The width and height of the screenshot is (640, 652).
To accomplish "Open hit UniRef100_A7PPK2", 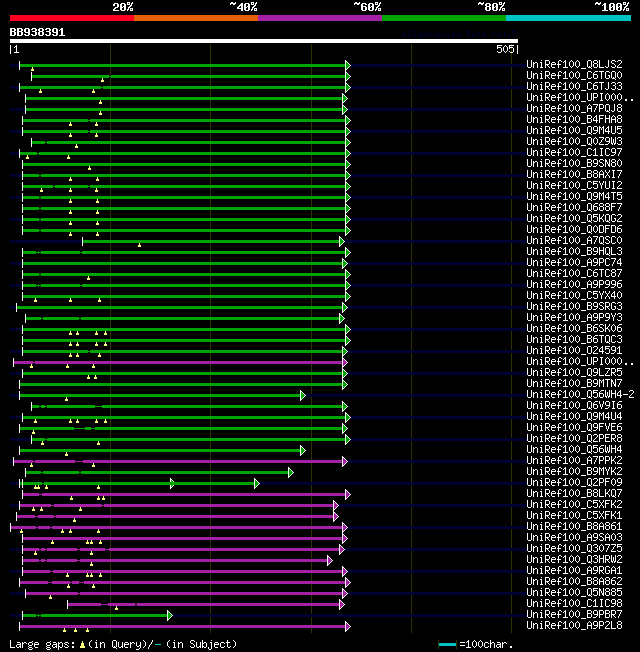I will (x=574, y=460).
